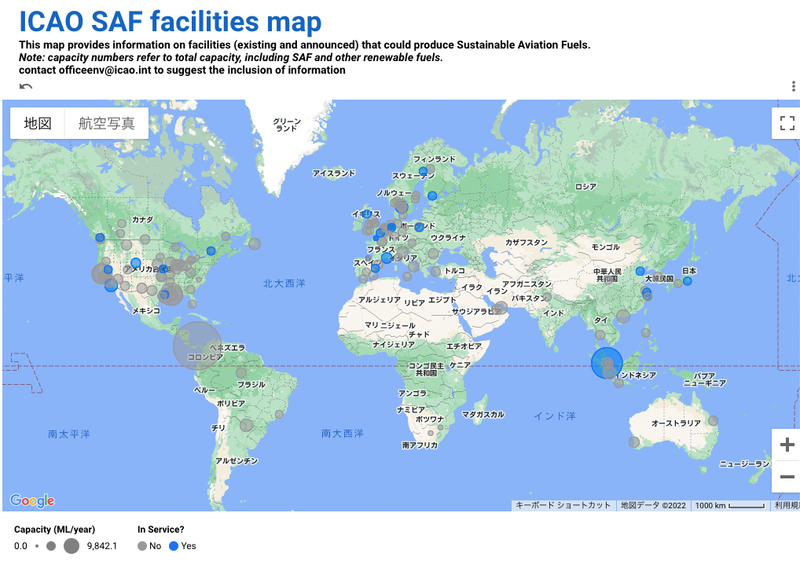The image size is (800, 567).
Task: Click the grey legend dot labeled No
Action: point(142,546)
